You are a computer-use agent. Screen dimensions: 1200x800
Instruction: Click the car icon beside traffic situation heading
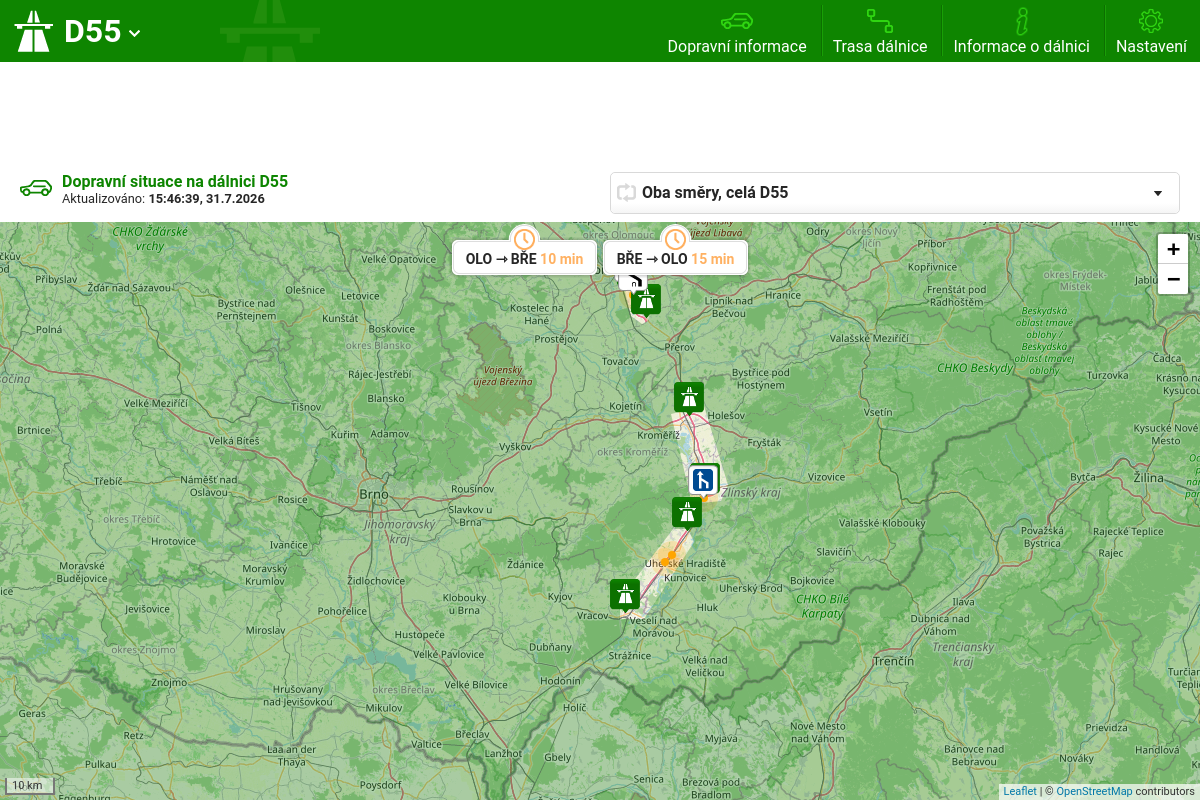pyautogui.click(x=36, y=188)
